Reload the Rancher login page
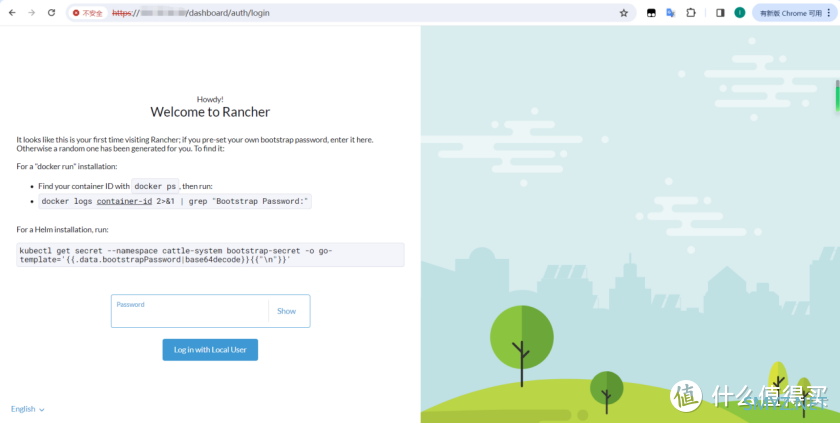Screen dimensions: 840x423 point(51,13)
